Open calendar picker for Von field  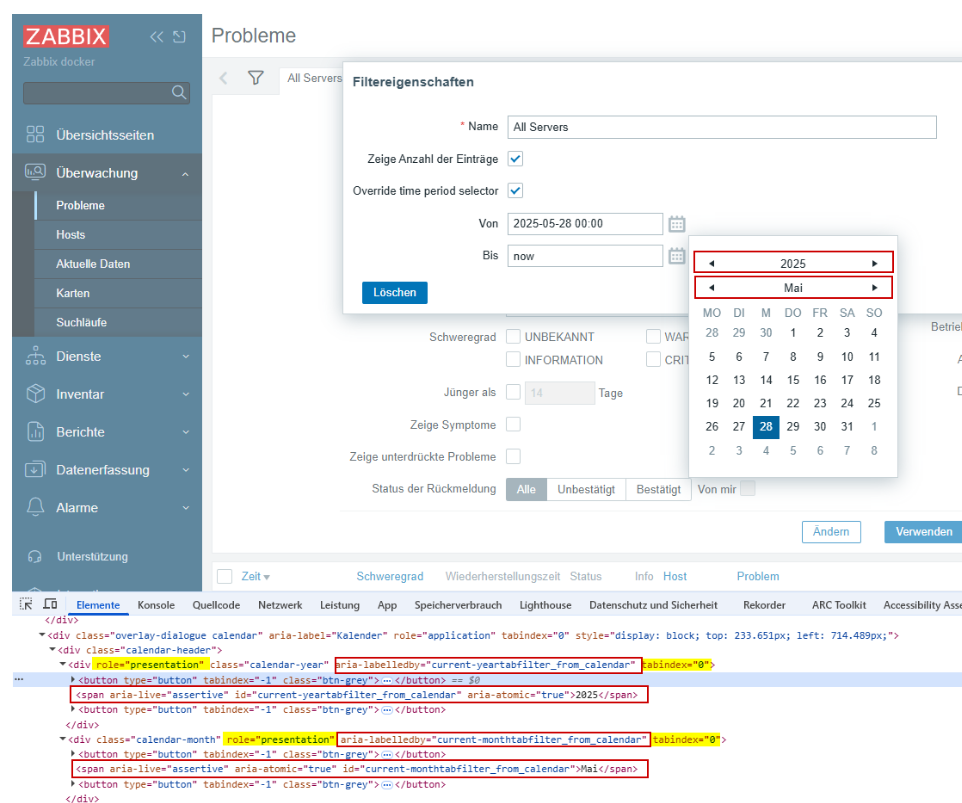pos(677,224)
